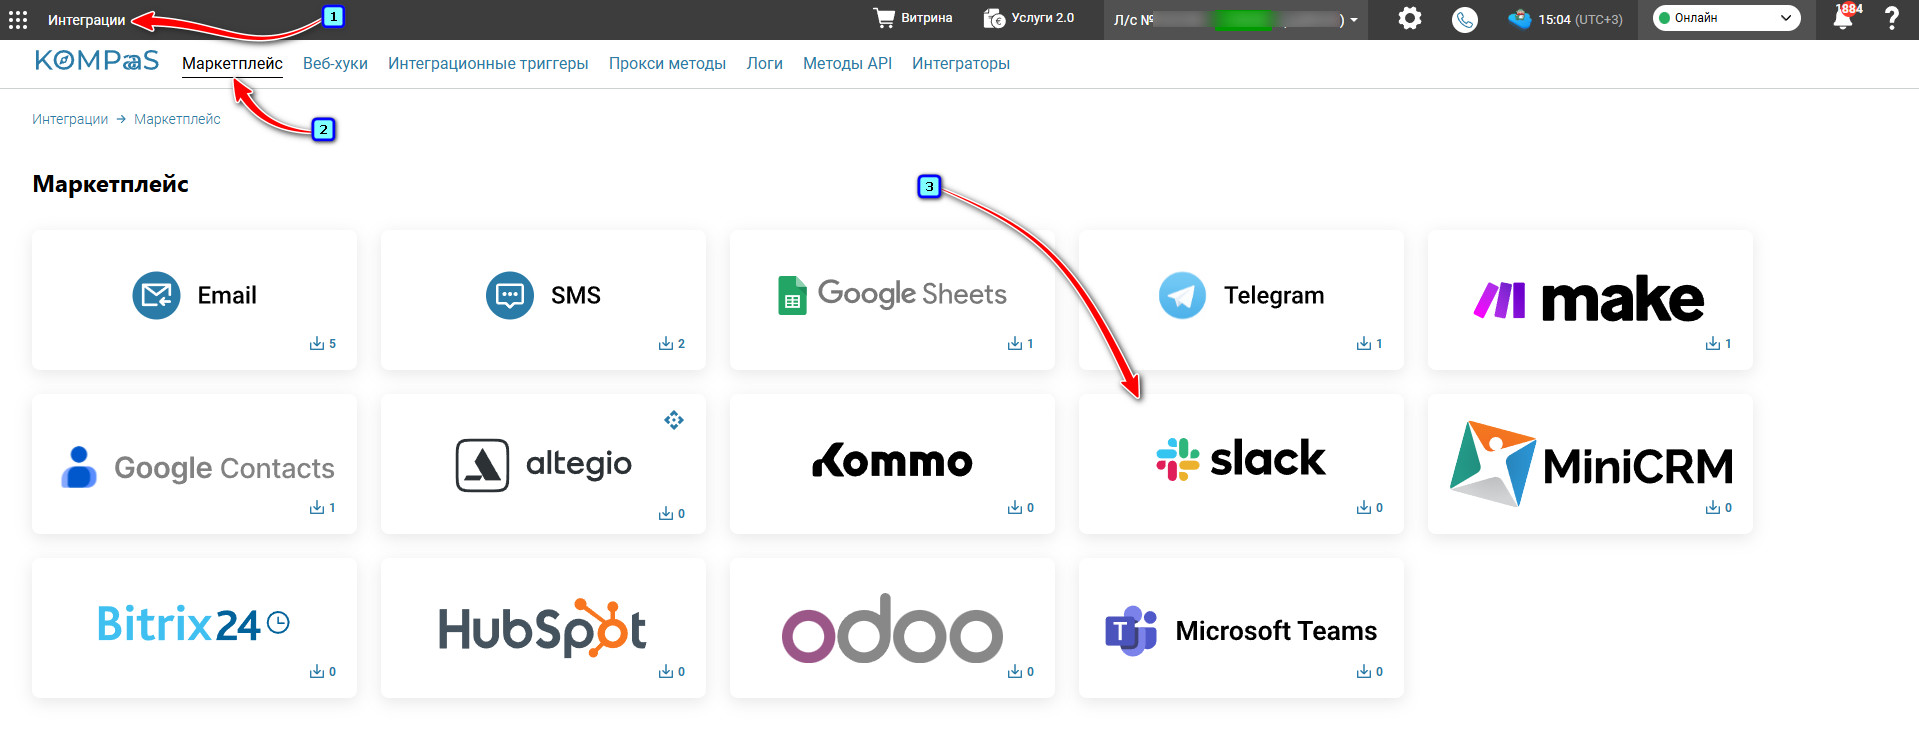Click the move arrows icon on altegio card
The height and width of the screenshot is (734, 1919).
pos(674,420)
